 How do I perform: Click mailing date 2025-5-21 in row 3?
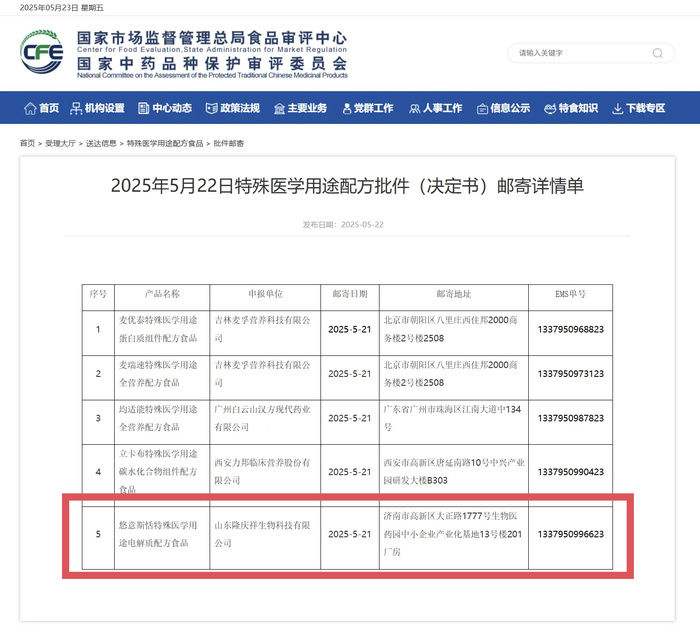(x=350, y=418)
